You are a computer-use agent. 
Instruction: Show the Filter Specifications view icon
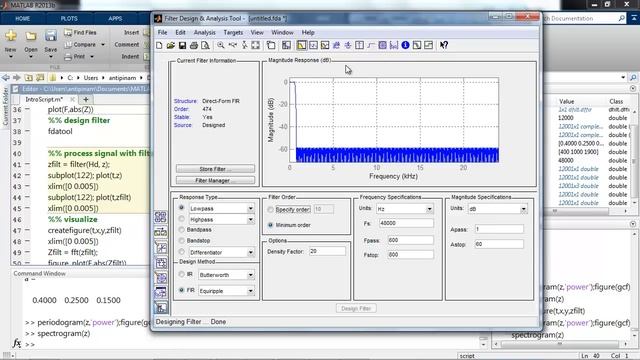(287, 45)
